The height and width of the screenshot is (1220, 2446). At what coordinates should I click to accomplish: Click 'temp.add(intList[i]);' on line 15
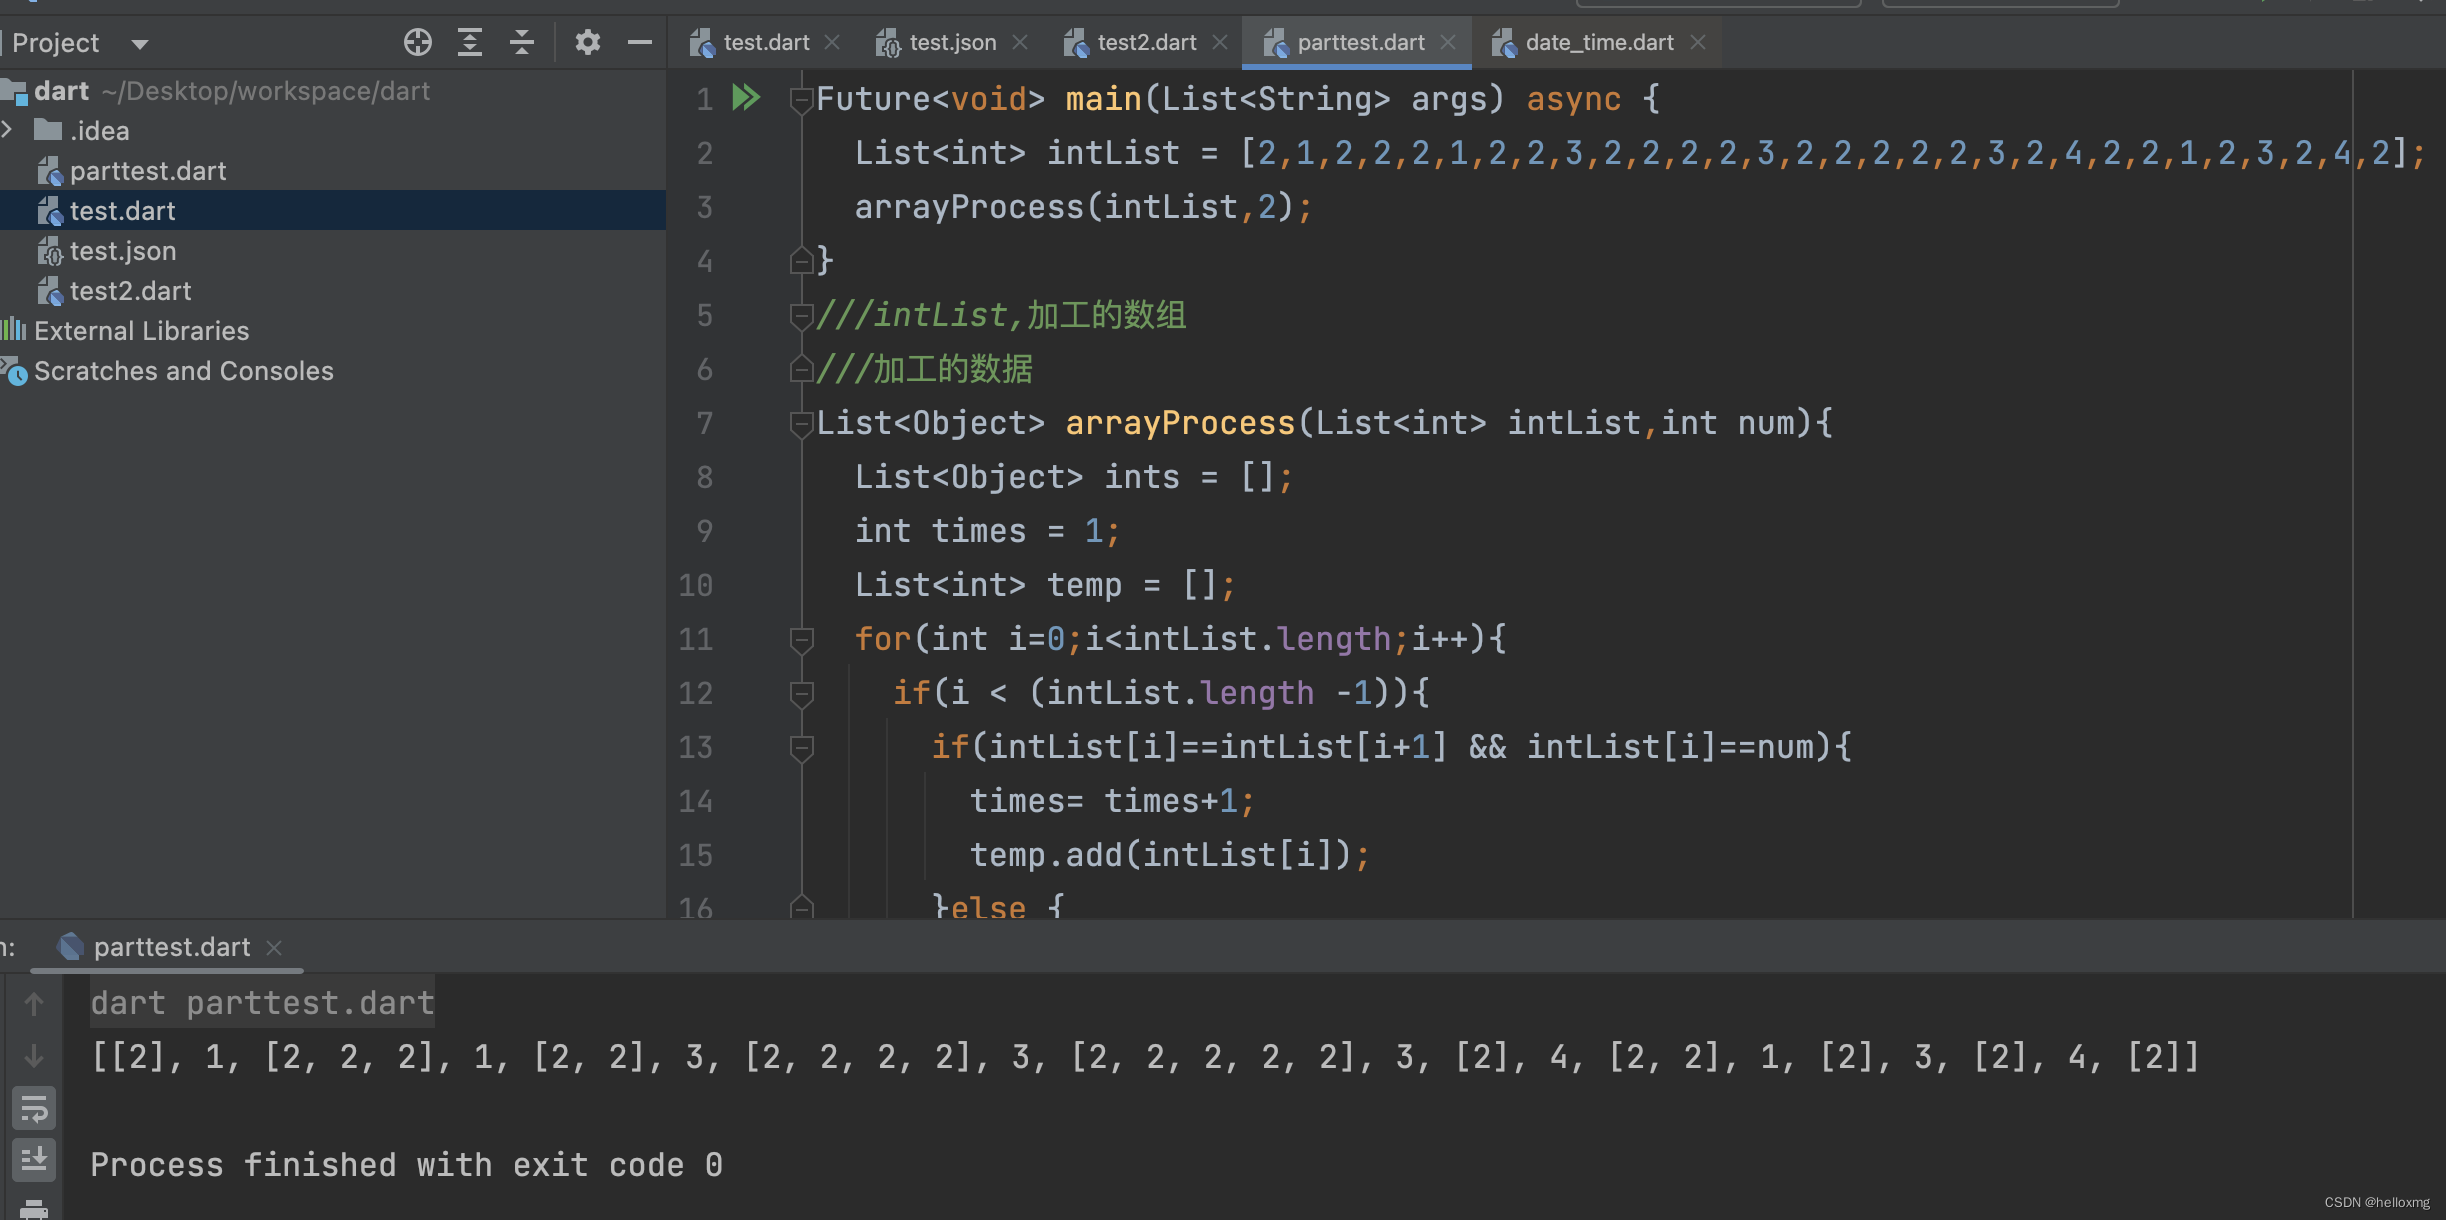click(x=1170, y=855)
